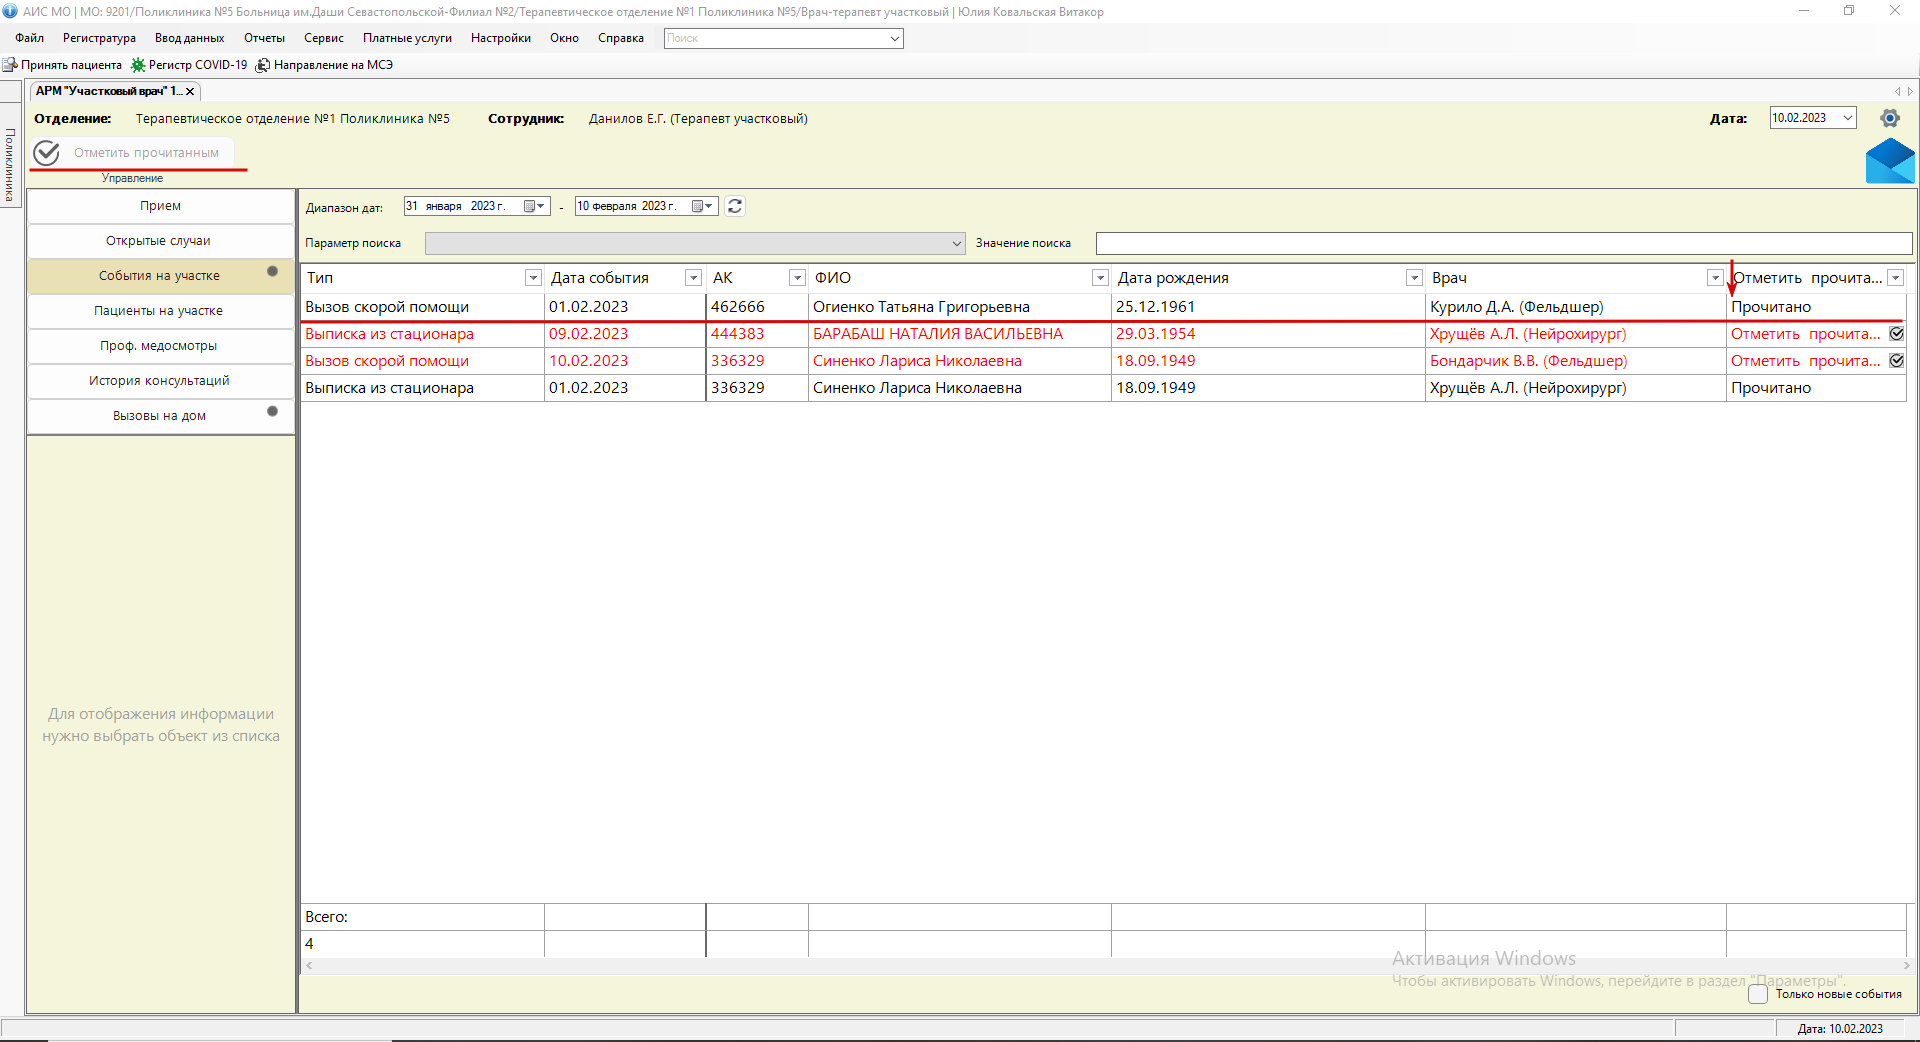Mark Вызов скорой помощи 10.02.2023 as read

(x=1896, y=361)
